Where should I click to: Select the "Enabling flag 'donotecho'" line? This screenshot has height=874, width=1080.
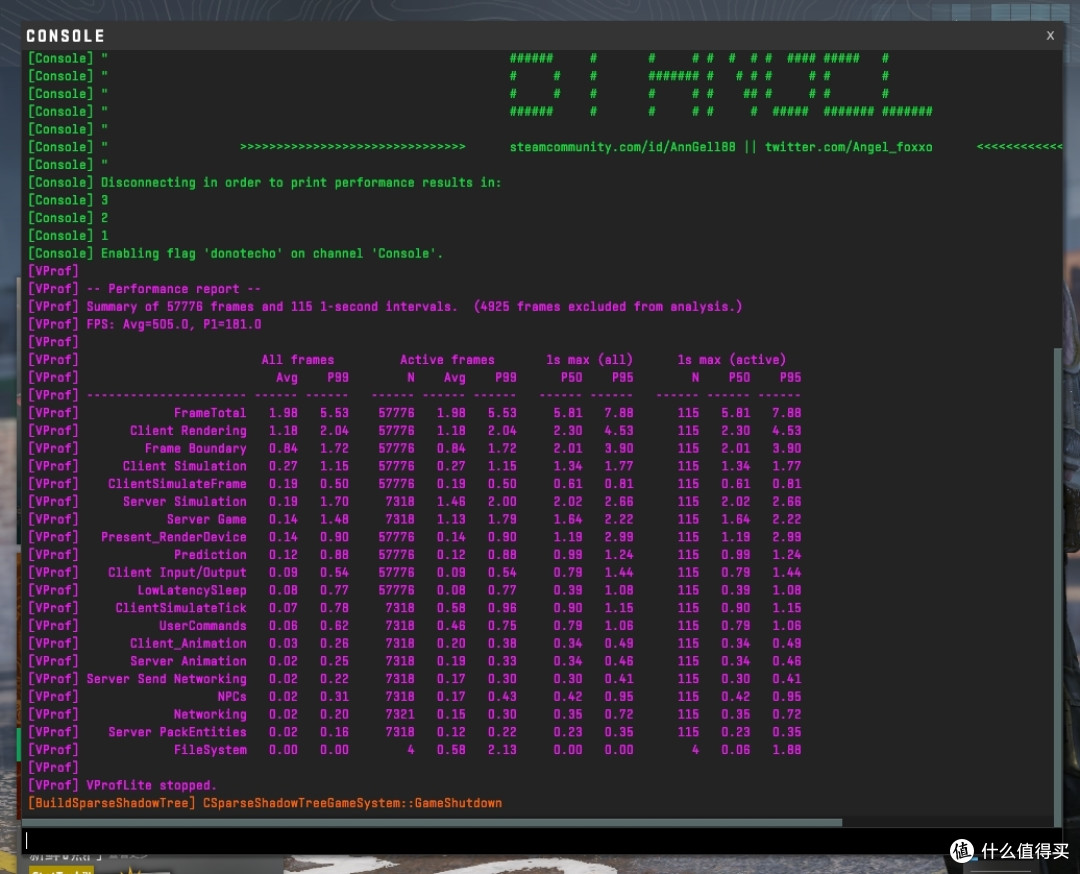271,253
